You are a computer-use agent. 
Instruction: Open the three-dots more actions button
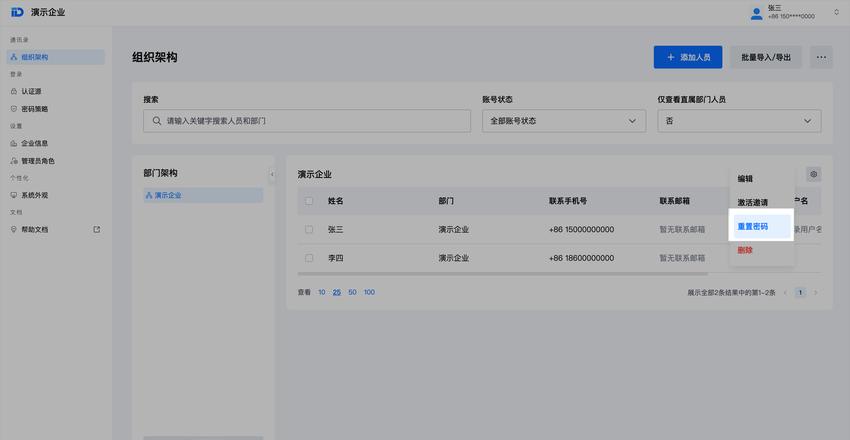pyautogui.click(x=821, y=57)
